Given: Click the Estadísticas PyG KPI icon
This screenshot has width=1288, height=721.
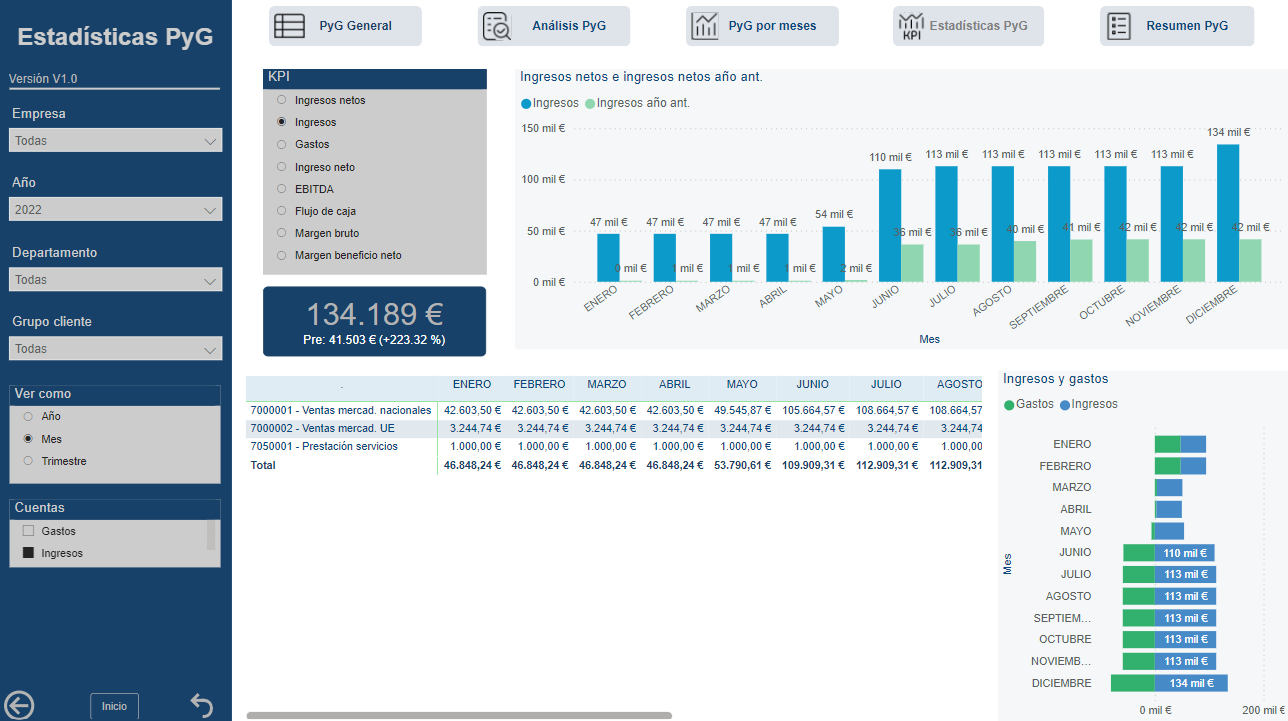Looking at the screenshot, I should 912,26.
